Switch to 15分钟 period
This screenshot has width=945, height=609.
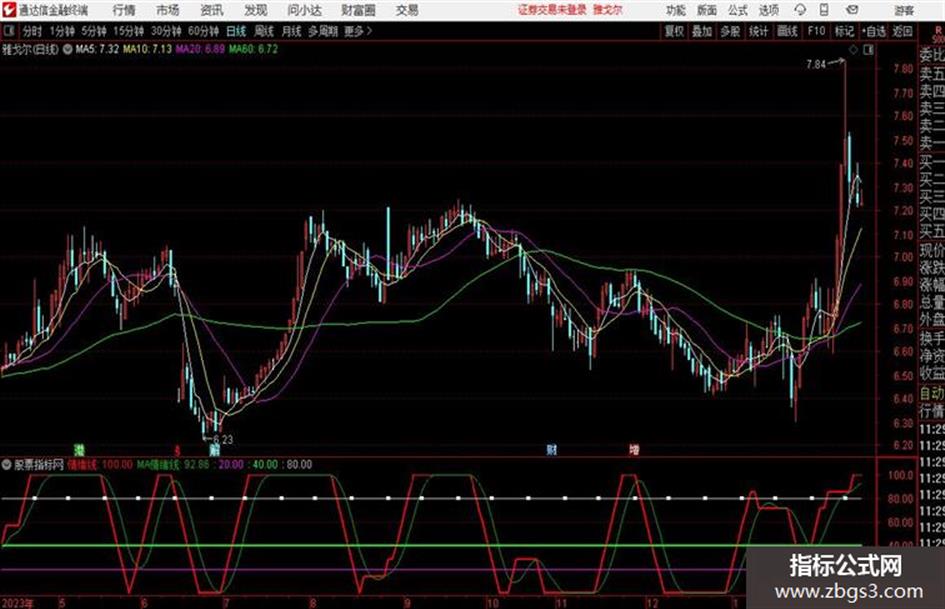pos(128,31)
